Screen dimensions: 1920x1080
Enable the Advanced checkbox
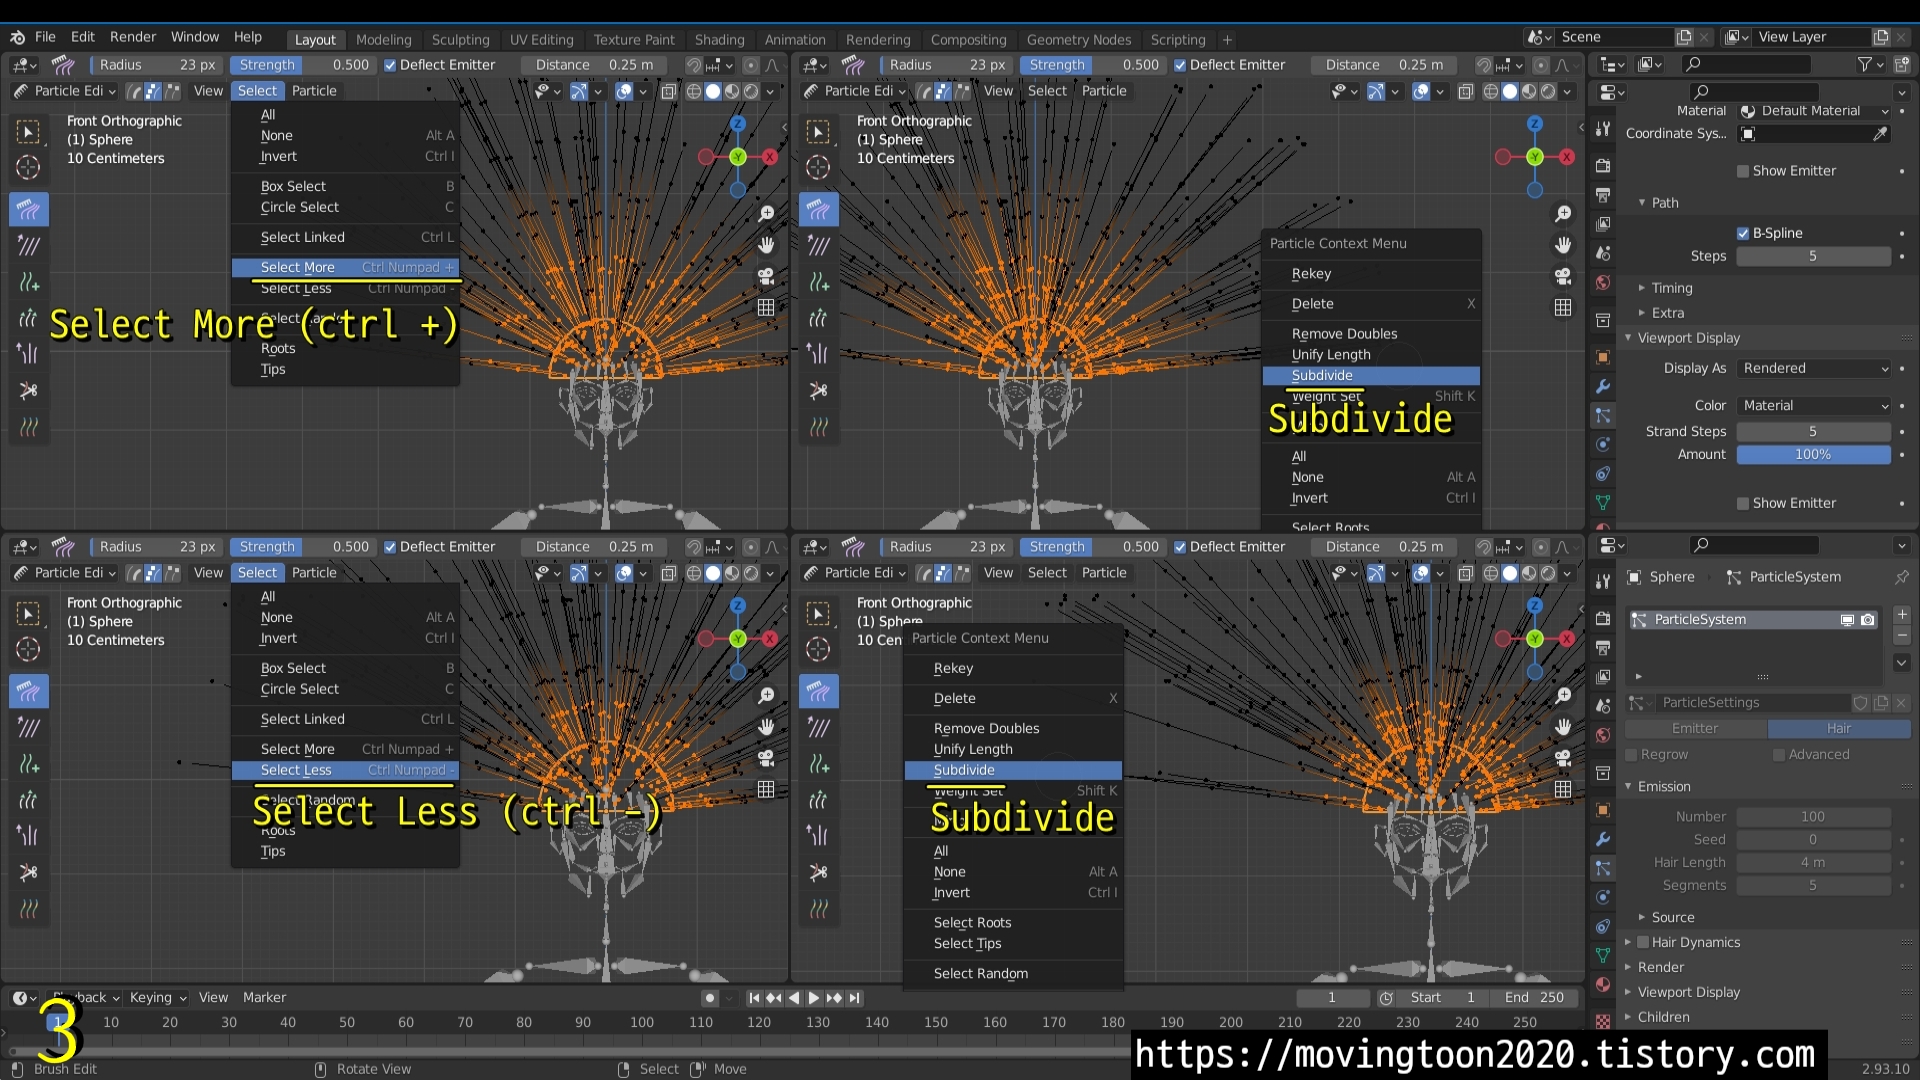pos(1778,755)
